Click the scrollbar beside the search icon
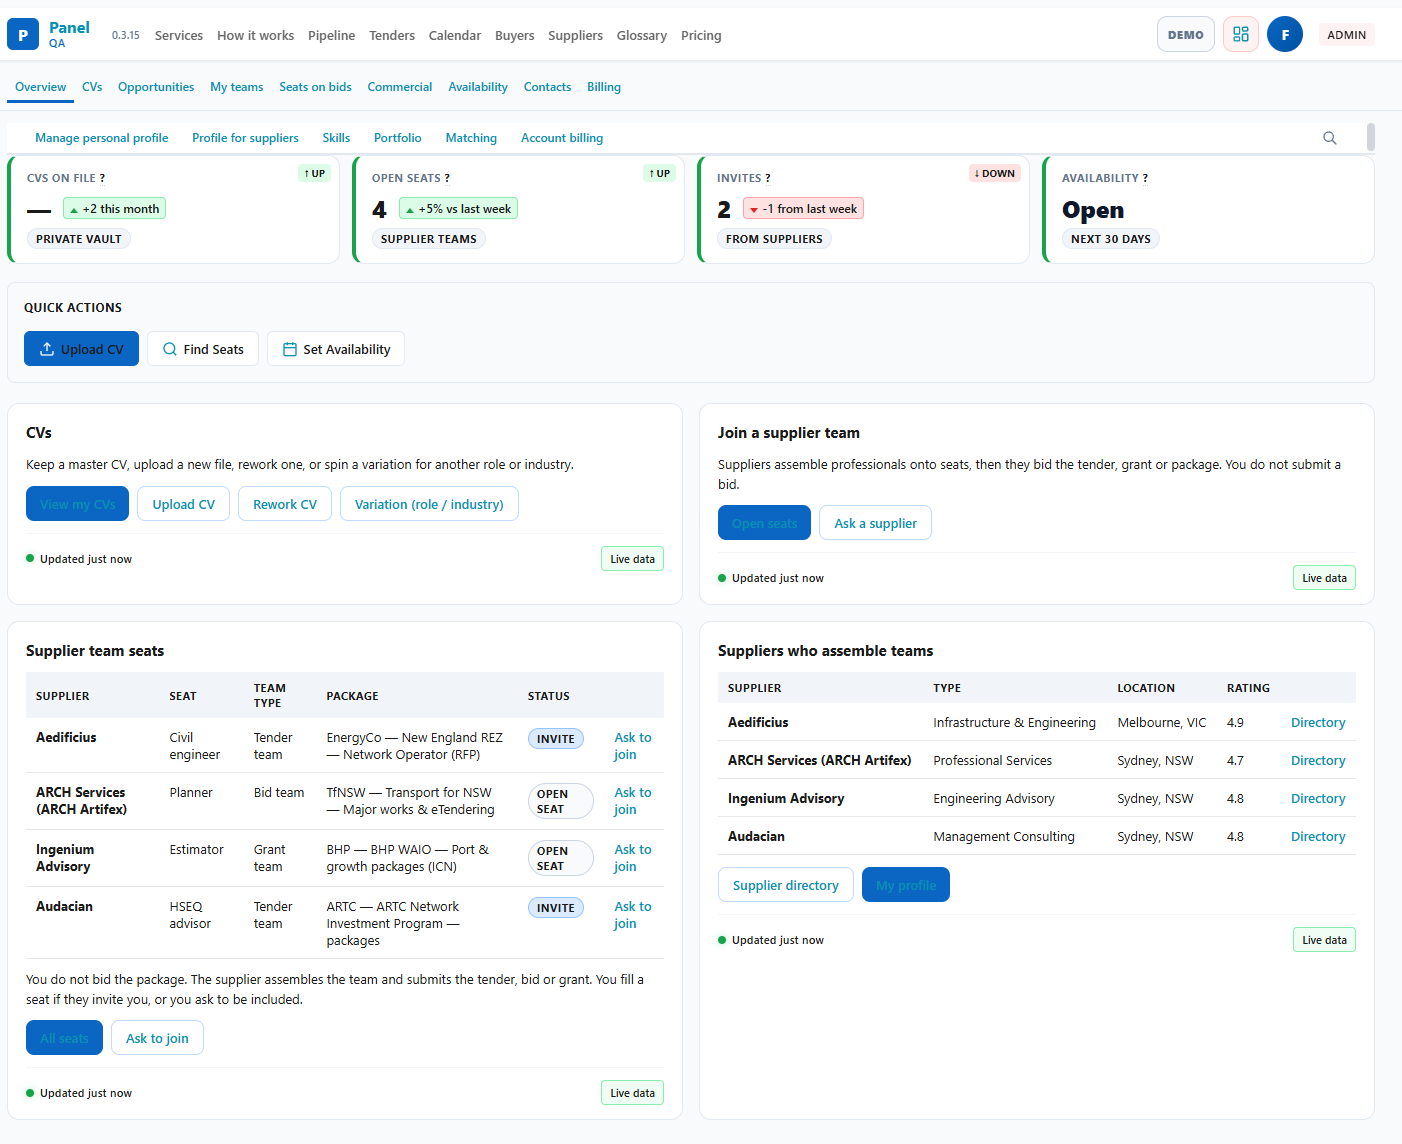This screenshot has height=1144, width=1402. pos(1371,137)
